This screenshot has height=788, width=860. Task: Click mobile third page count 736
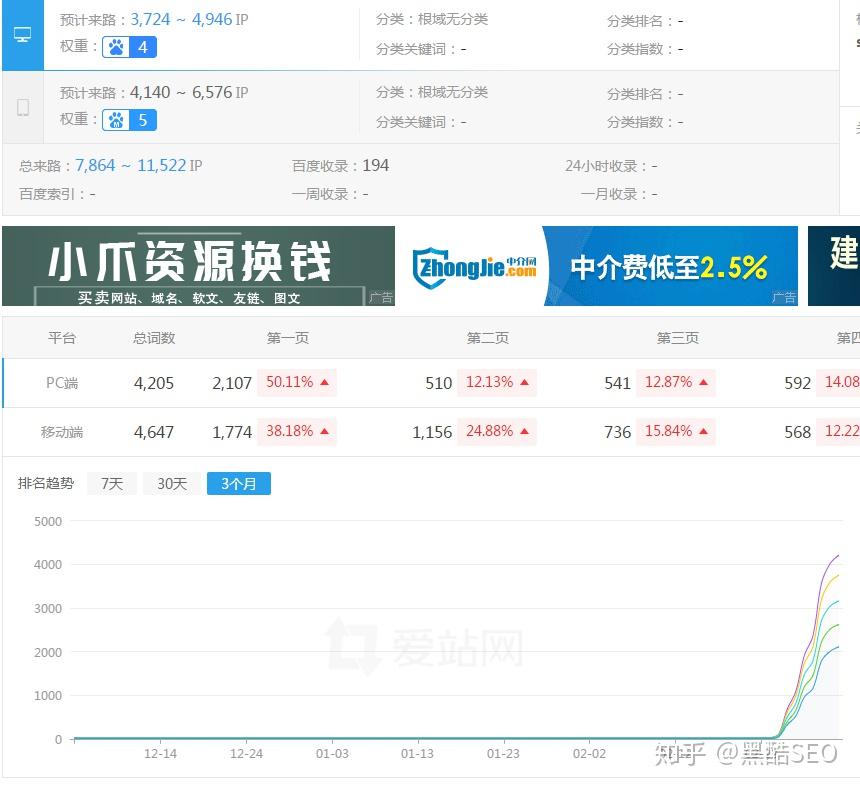pyautogui.click(x=618, y=433)
